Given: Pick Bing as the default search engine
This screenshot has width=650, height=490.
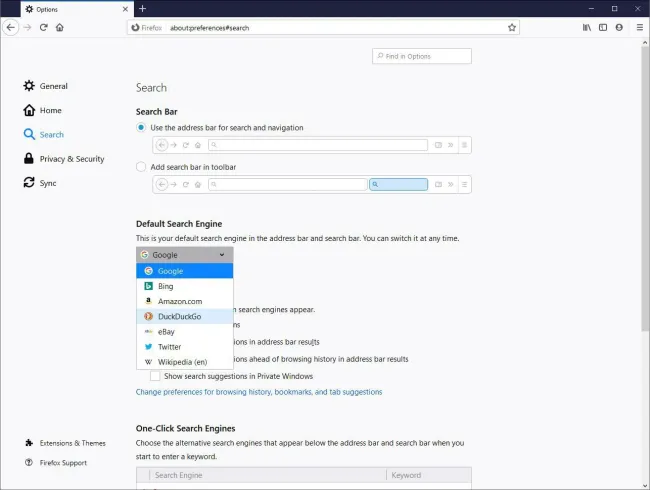Looking at the screenshot, I should pyautogui.click(x=165, y=286).
